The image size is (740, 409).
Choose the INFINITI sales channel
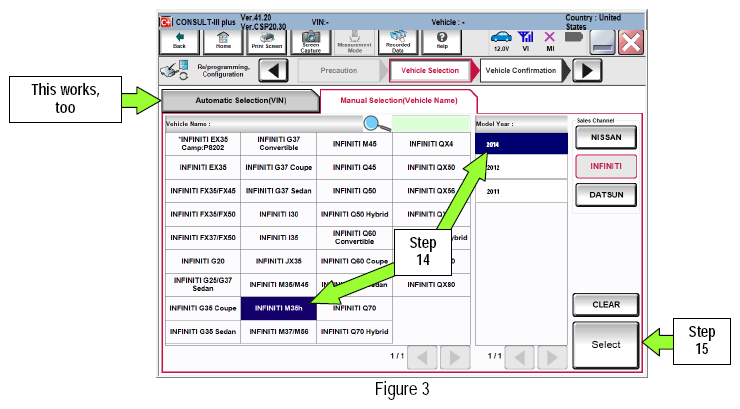606,167
